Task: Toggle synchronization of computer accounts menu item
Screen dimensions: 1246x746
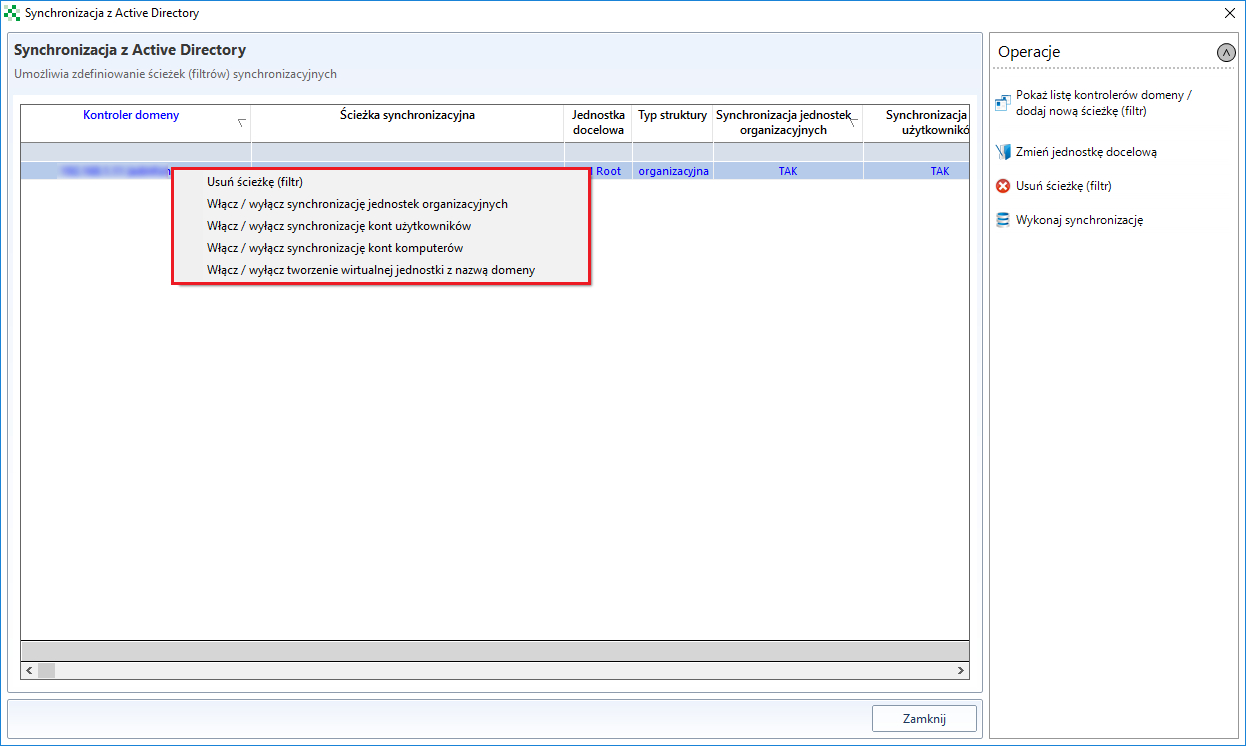Action: pyautogui.click(x=335, y=248)
